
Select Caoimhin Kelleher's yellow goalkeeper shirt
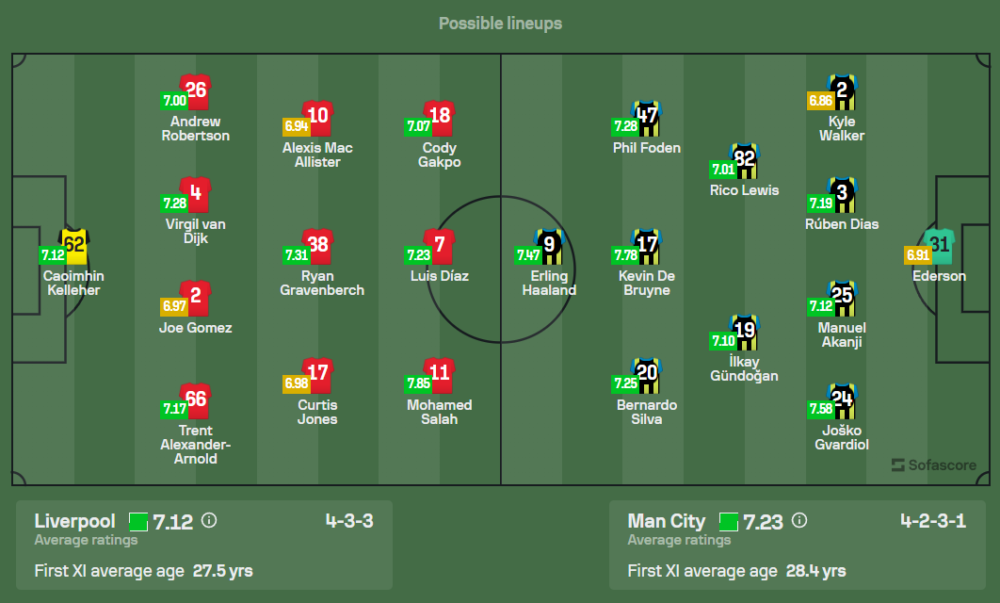[75, 243]
